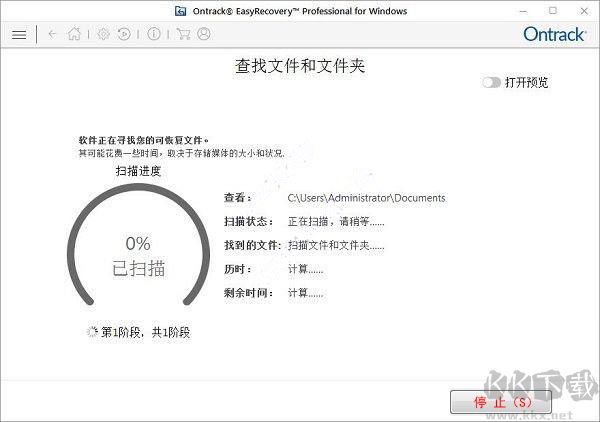The image size is (600, 422).
Task: Click the Documents path being scanned
Action: pyautogui.click(x=366, y=198)
